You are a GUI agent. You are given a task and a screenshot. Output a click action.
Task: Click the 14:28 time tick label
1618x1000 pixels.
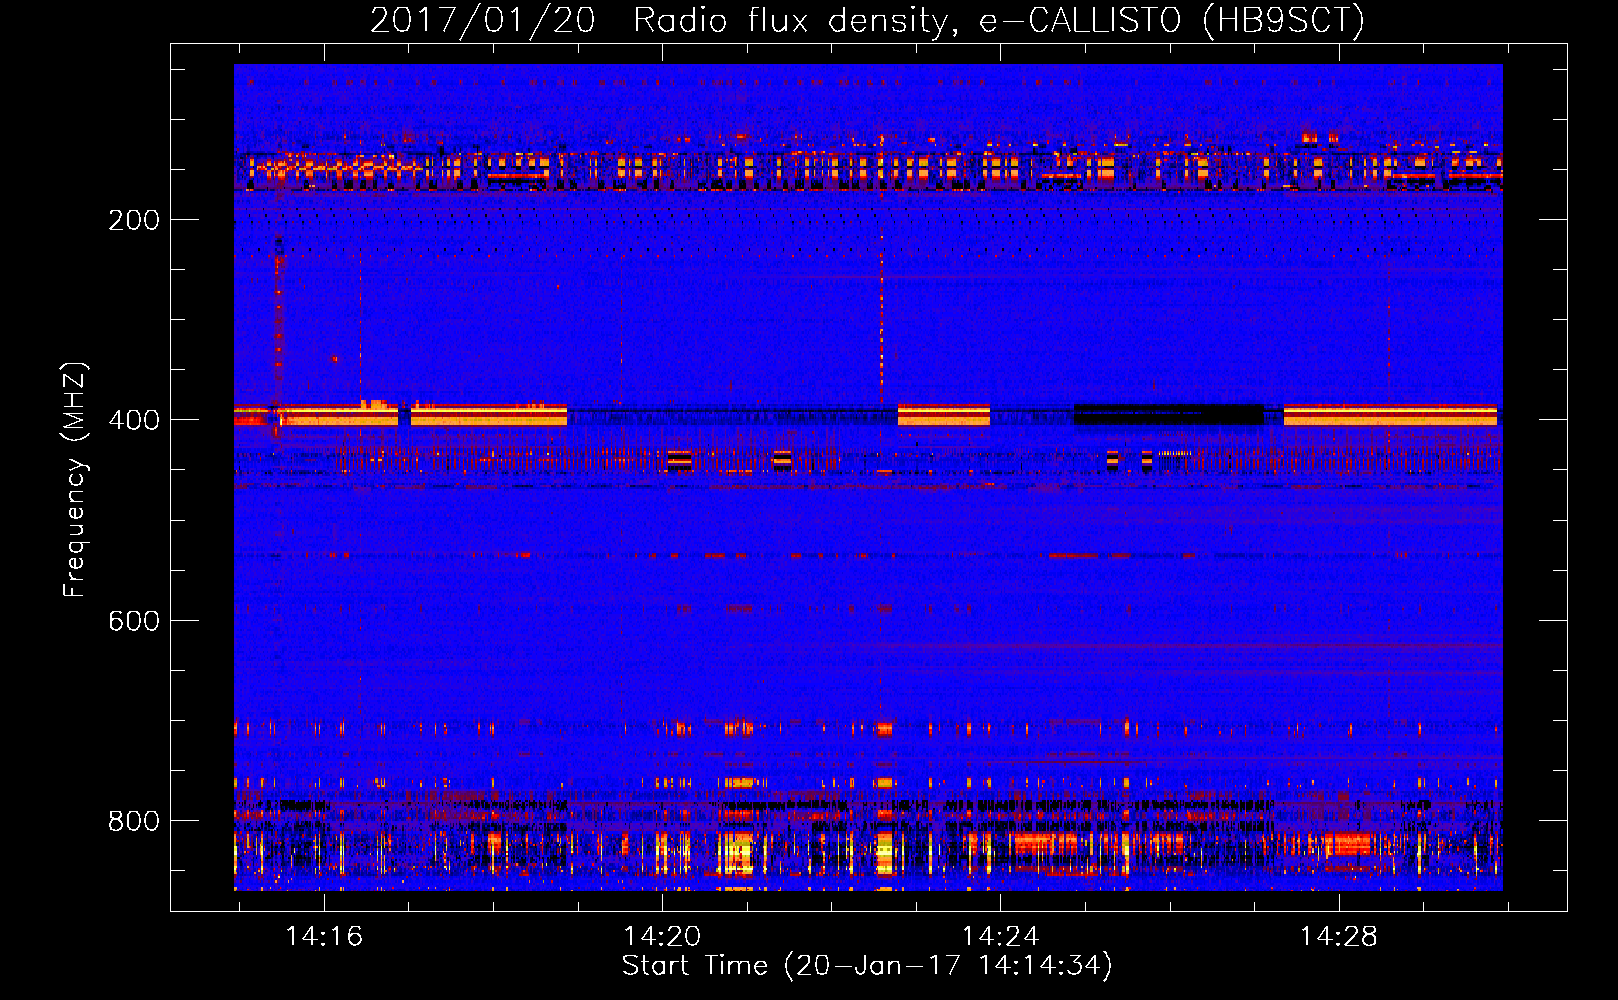(1338, 936)
